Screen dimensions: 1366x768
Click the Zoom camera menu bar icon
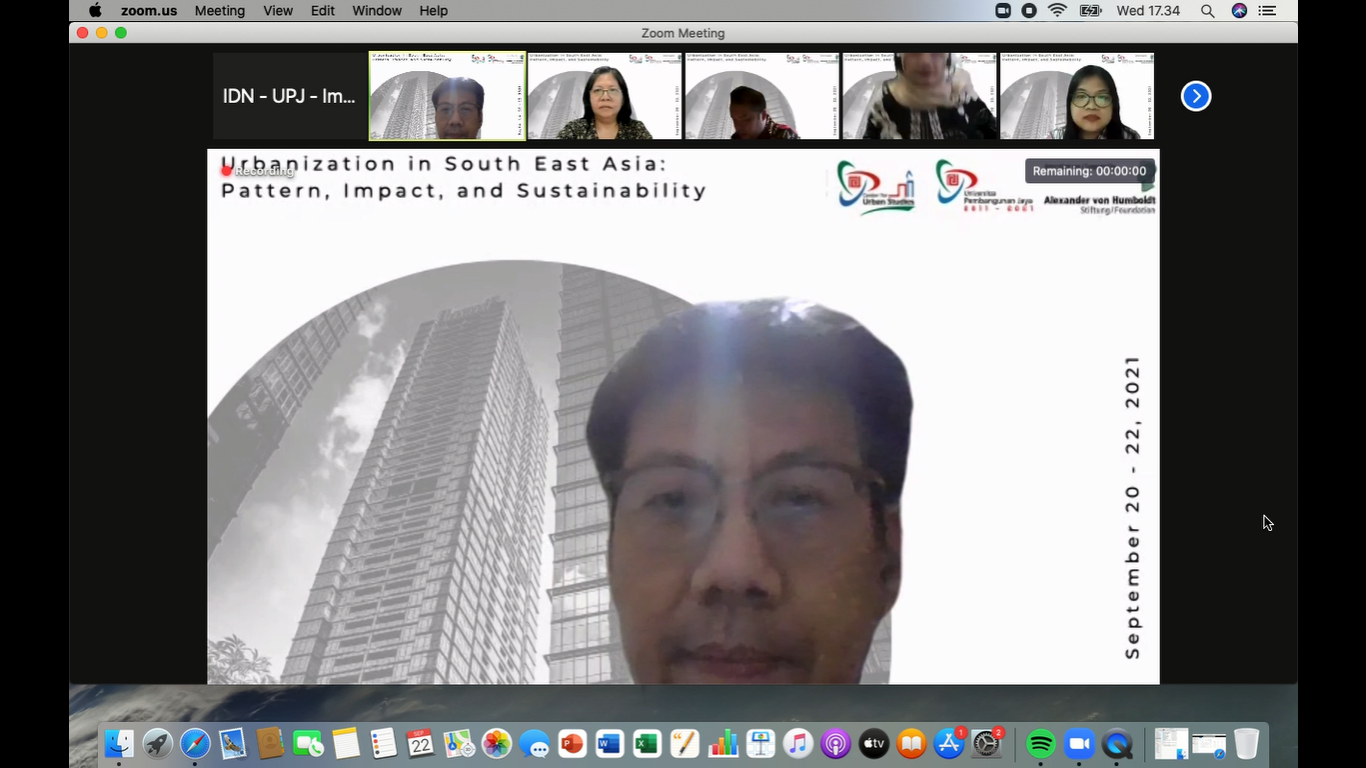pyautogui.click(x=1003, y=10)
